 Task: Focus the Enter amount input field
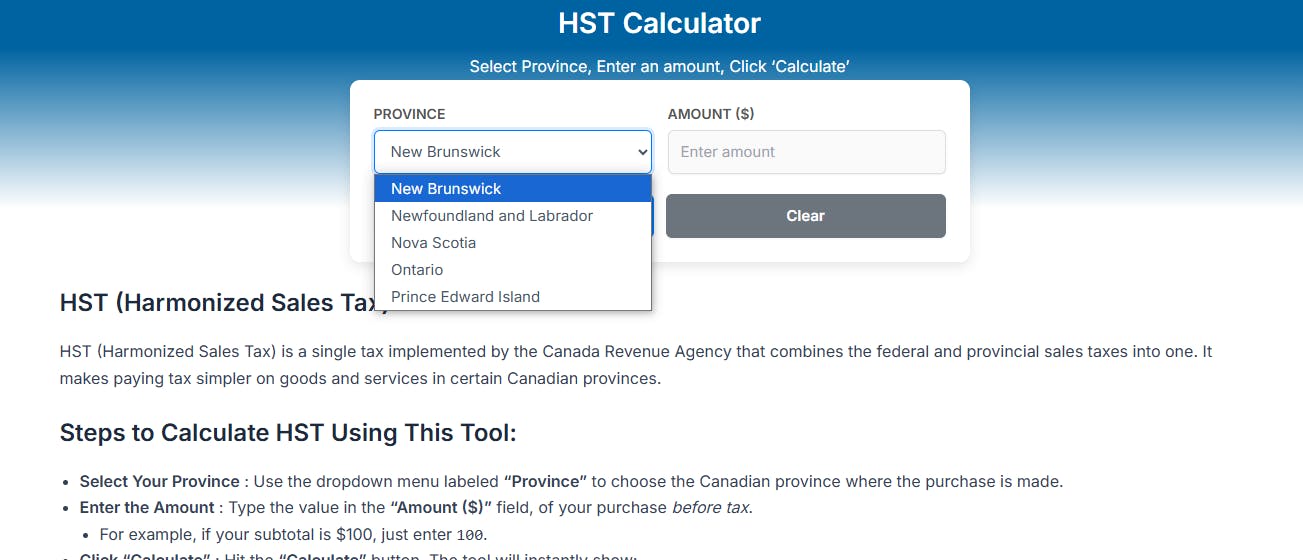tap(806, 152)
